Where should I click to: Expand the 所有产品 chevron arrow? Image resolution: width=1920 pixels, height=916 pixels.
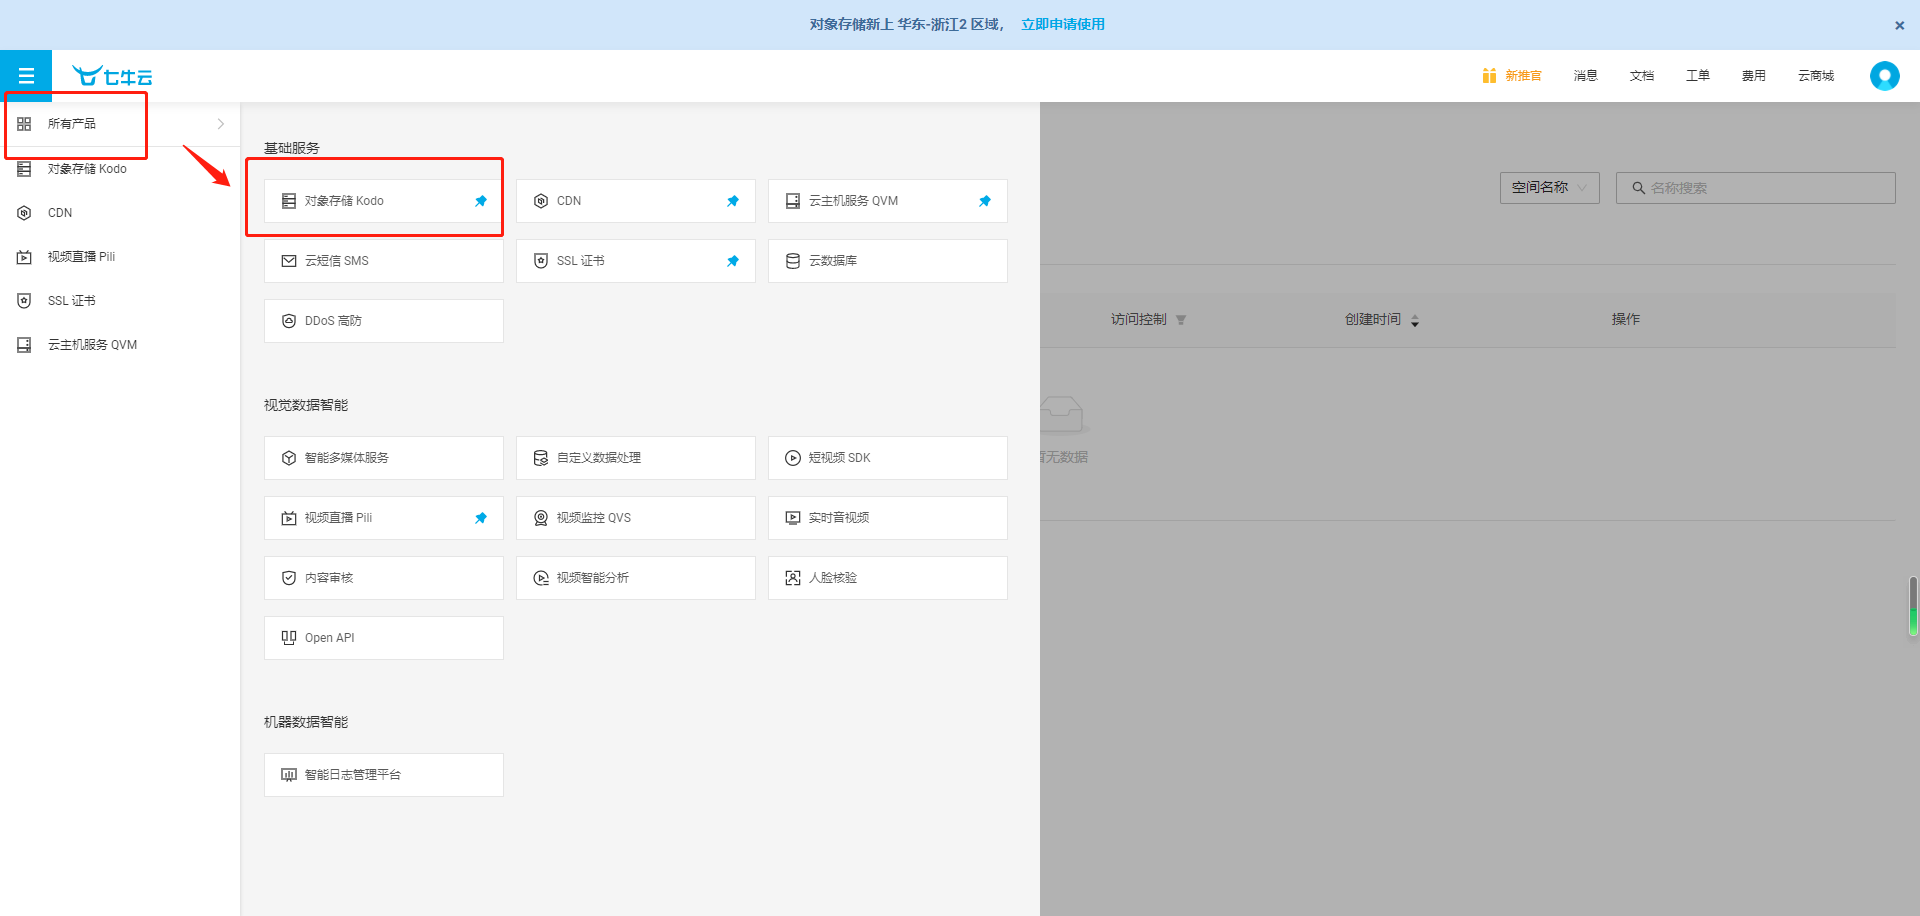point(221,124)
